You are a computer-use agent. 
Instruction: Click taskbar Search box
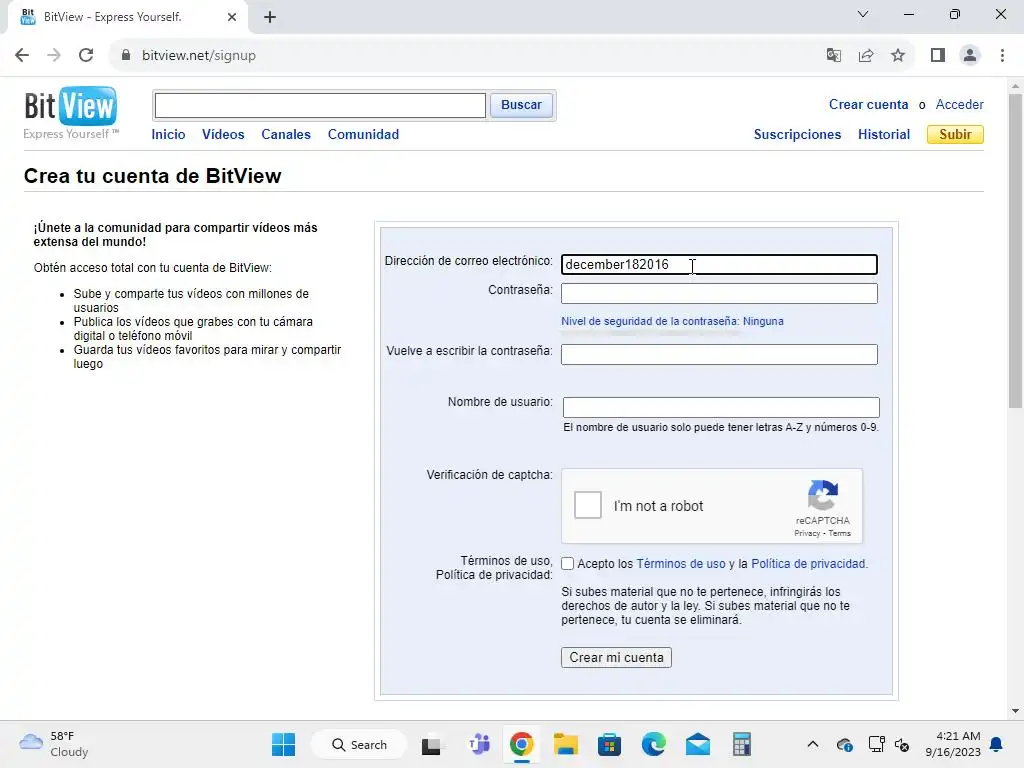click(359, 744)
